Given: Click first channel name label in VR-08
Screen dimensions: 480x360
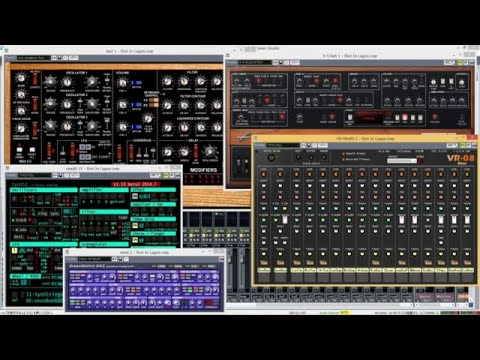Looking at the screenshot, I should click(x=264, y=270).
